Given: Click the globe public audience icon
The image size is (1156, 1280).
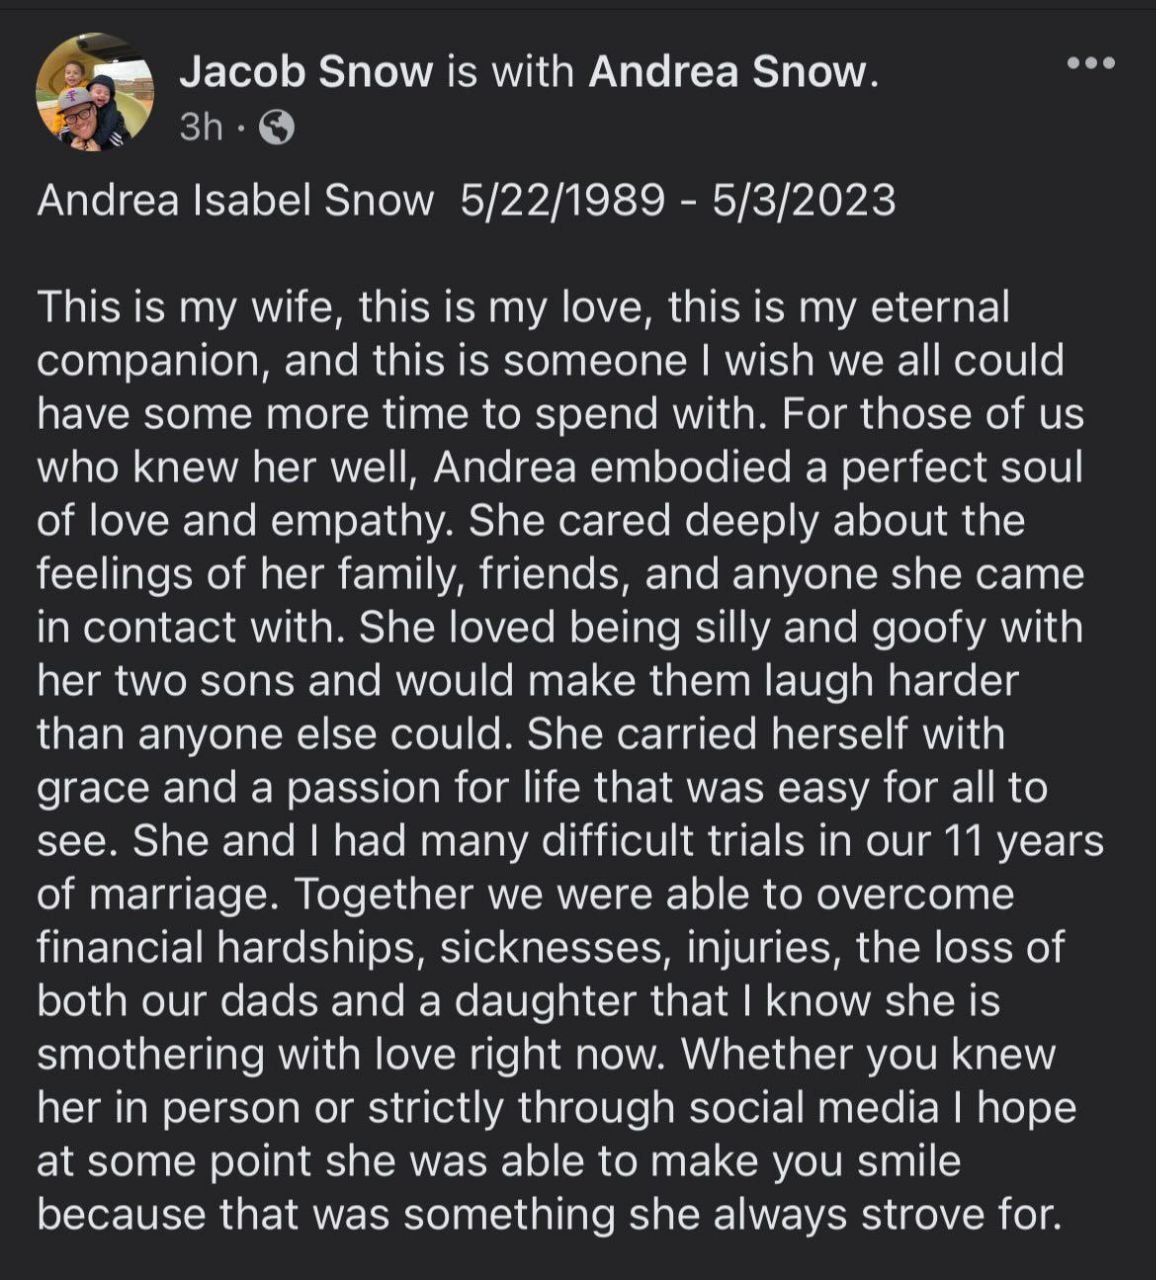Looking at the screenshot, I should [277, 127].
